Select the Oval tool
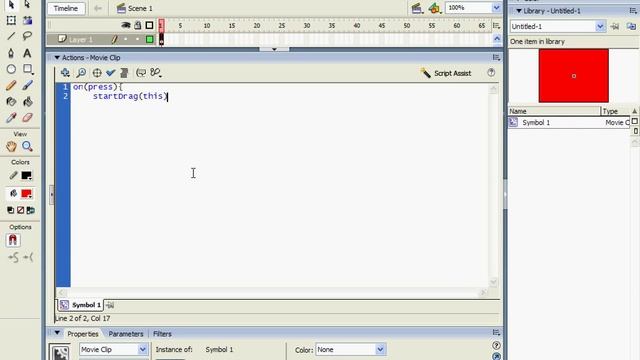 [11, 69]
